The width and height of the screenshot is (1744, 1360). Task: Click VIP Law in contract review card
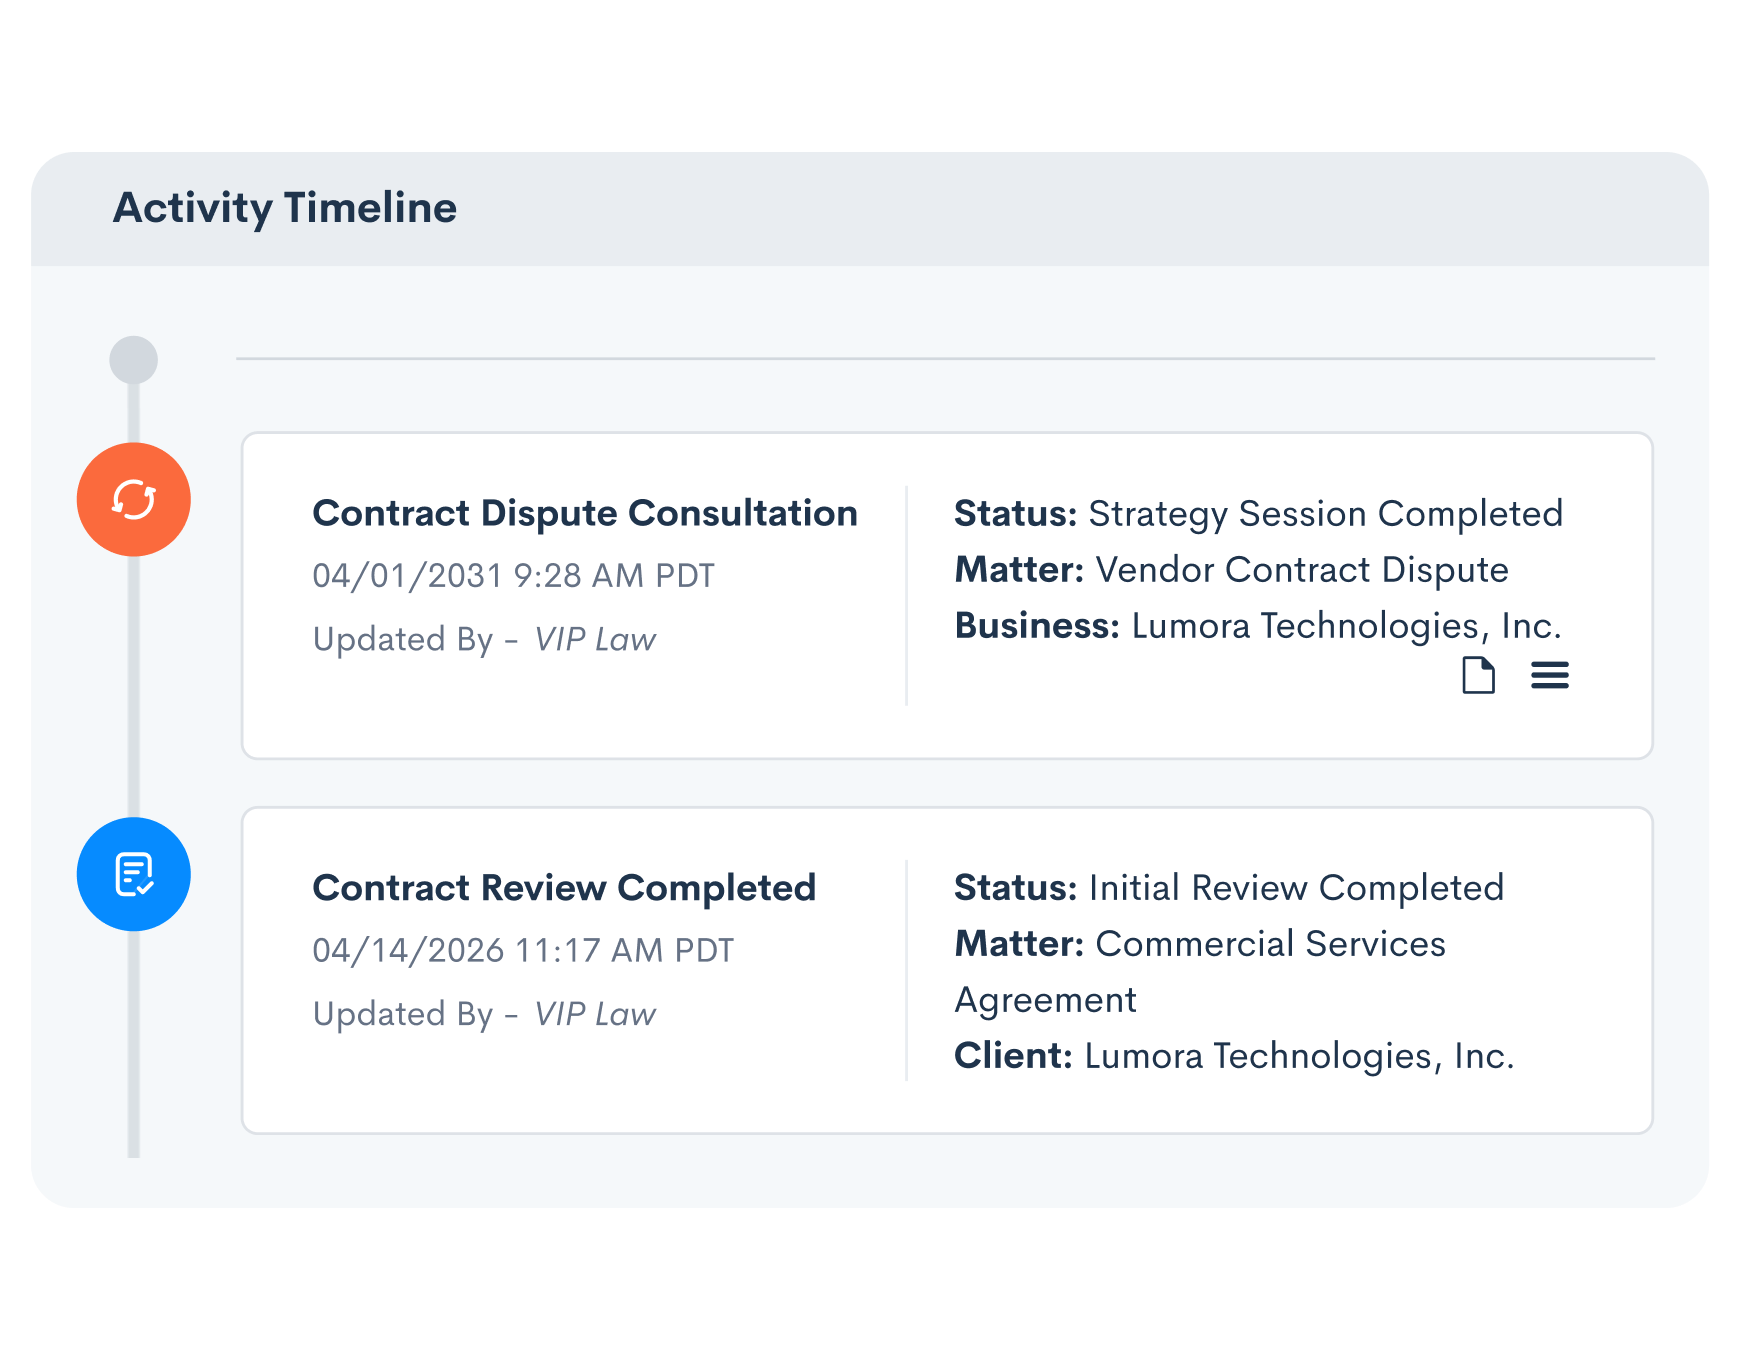coord(595,1014)
